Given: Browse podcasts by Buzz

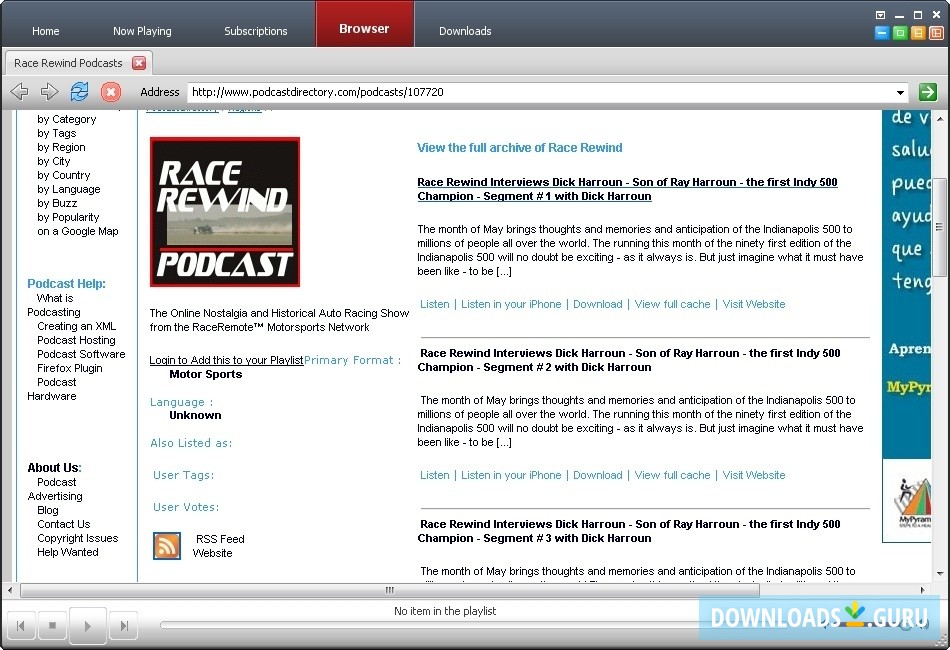Looking at the screenshot, I should (57, 203).
